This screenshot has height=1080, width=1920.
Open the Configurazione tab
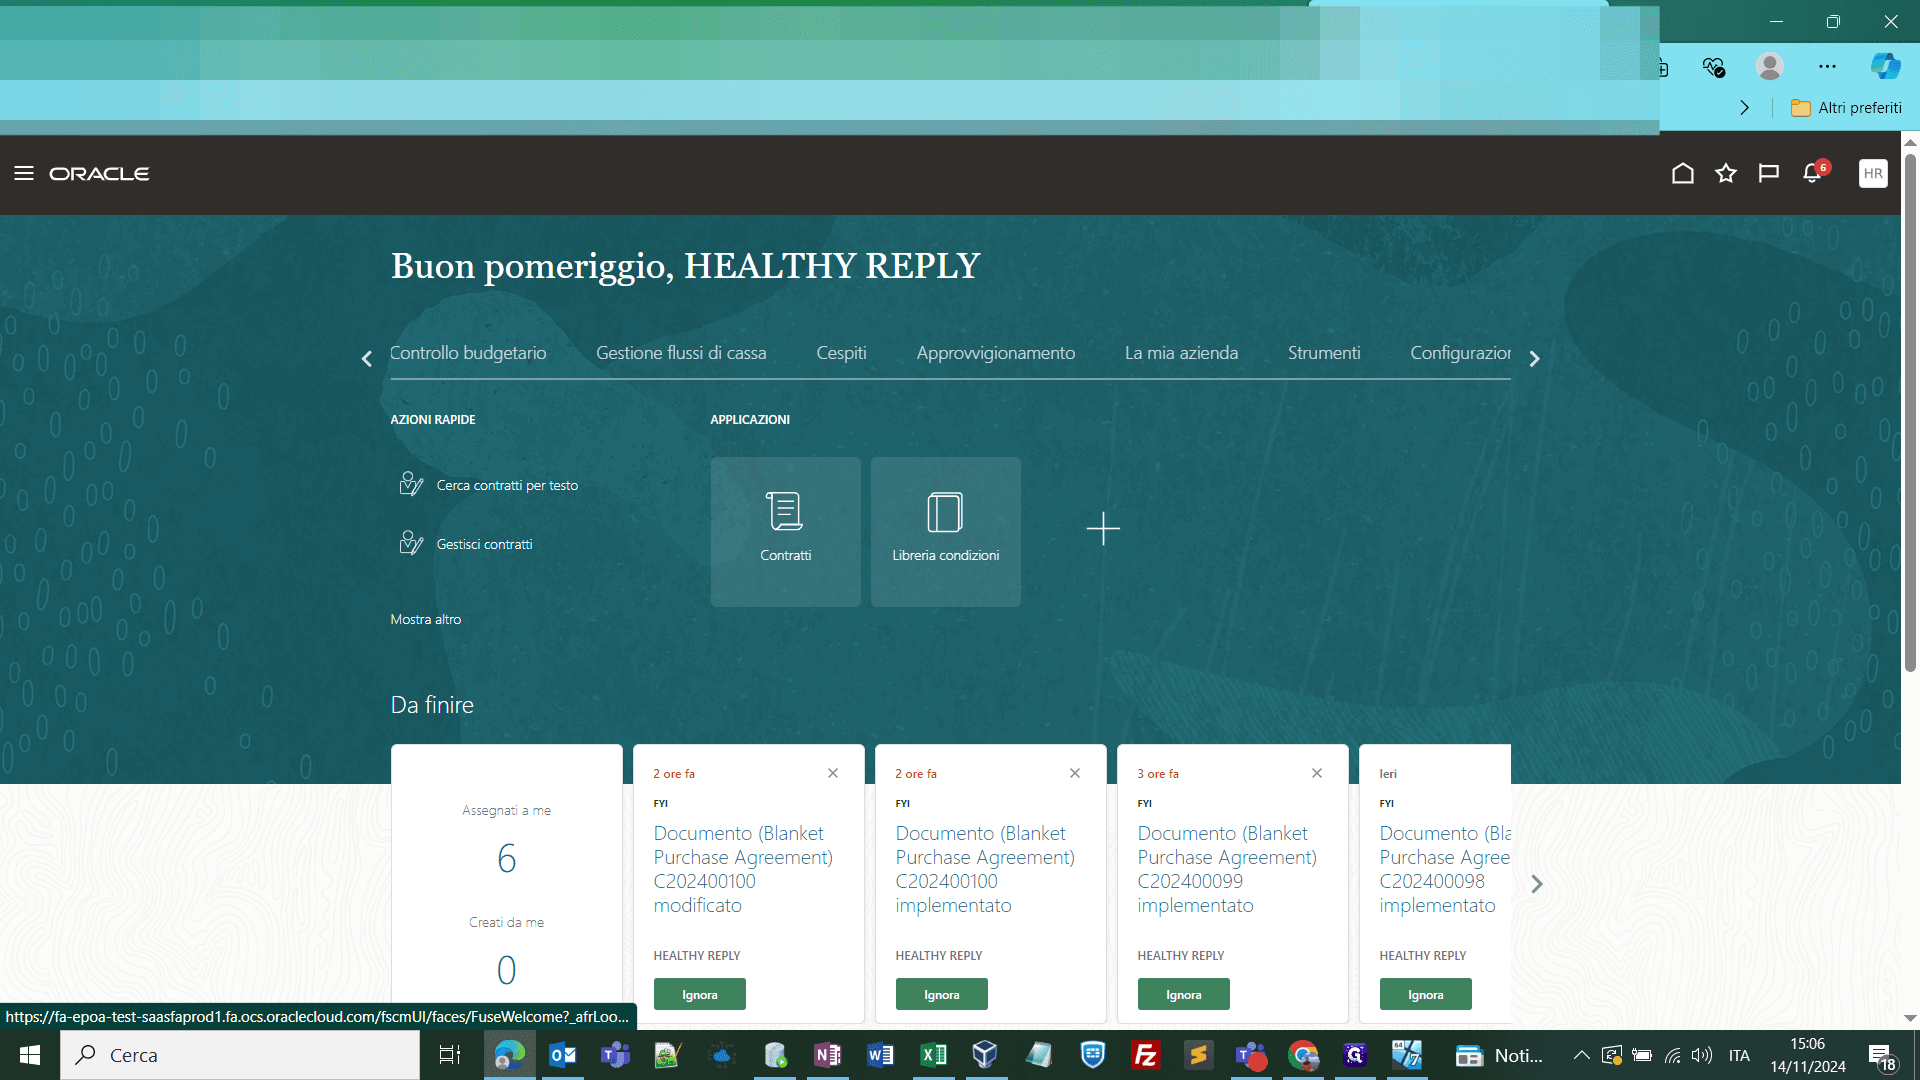[x=1460, y=353]
